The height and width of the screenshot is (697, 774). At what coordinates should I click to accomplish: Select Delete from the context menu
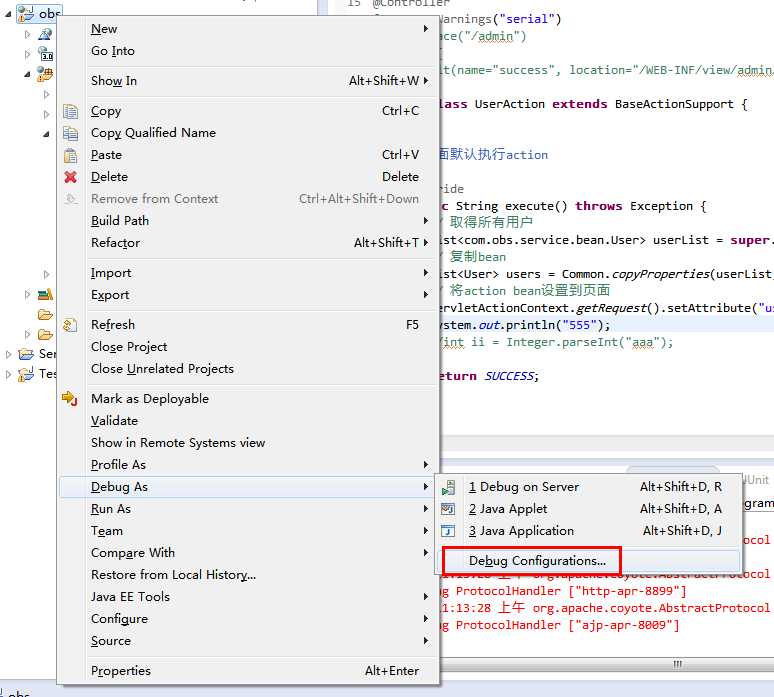click(x=248, y=177)
